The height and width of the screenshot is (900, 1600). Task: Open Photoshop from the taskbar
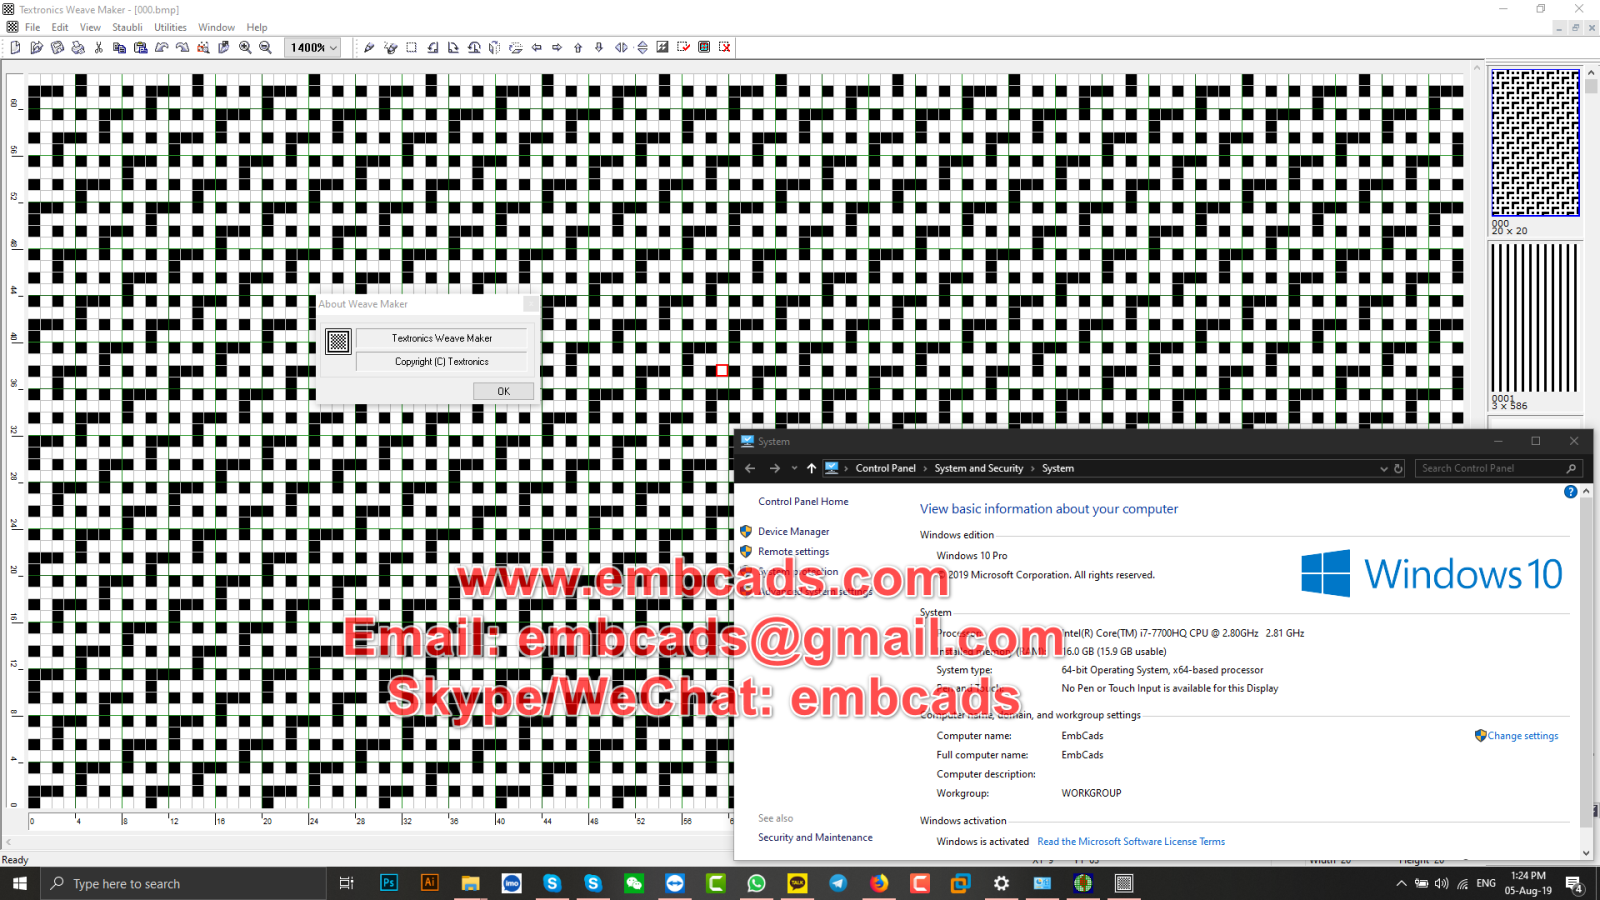[389, 883]
